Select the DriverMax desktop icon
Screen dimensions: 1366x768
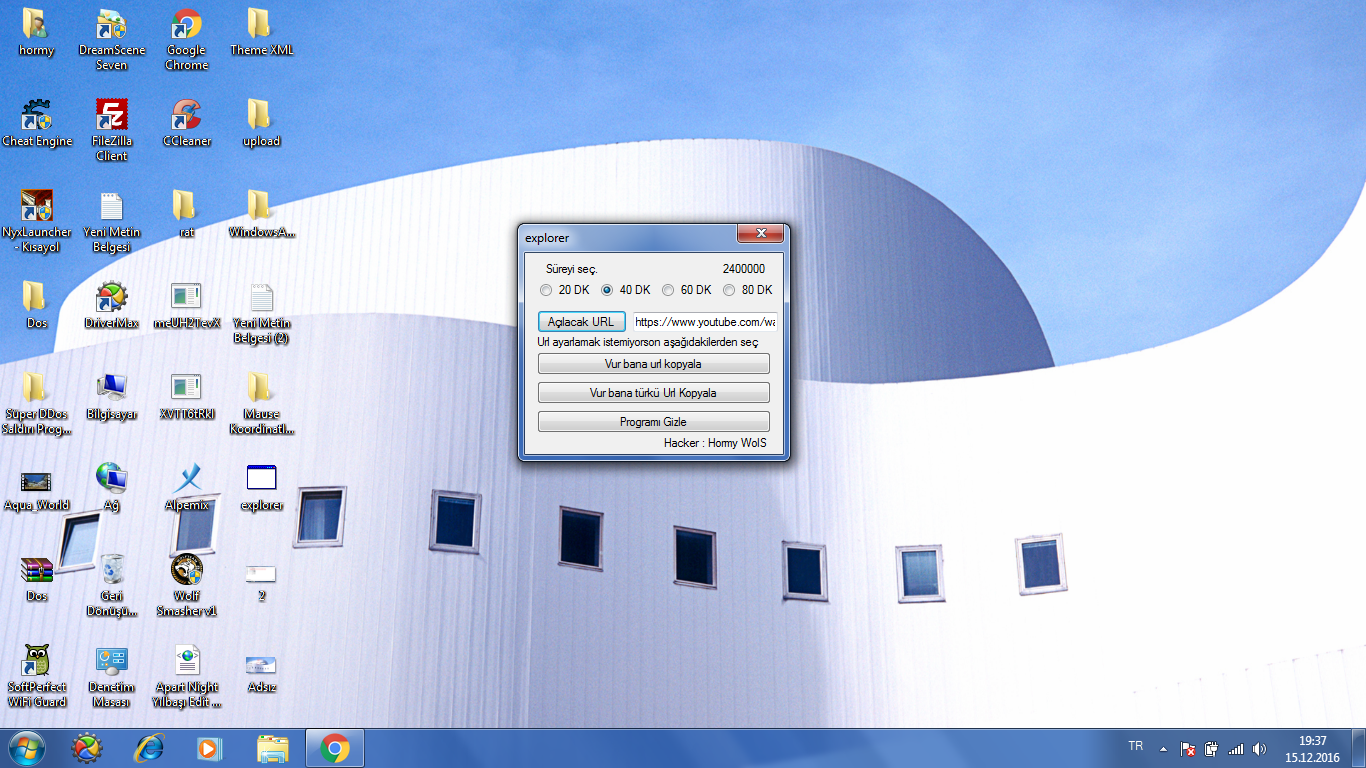[x=112, y=306]
